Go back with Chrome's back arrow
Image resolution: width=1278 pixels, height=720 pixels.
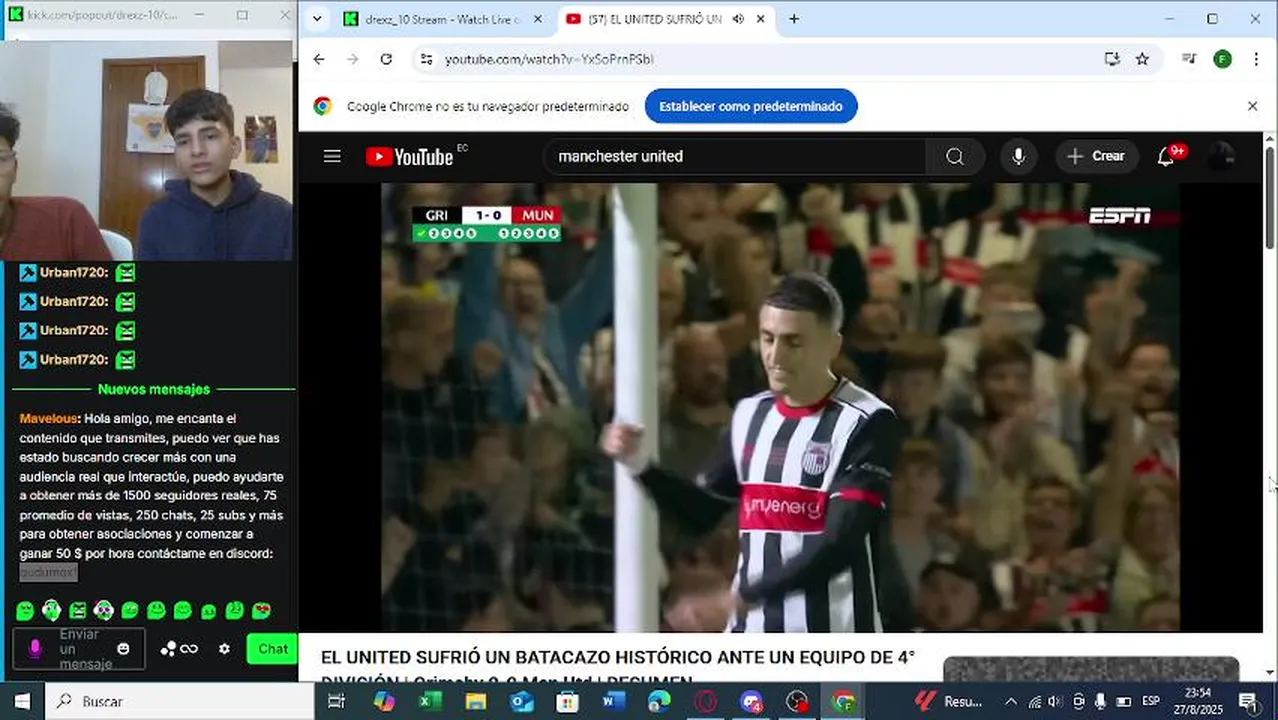(319, 59)
